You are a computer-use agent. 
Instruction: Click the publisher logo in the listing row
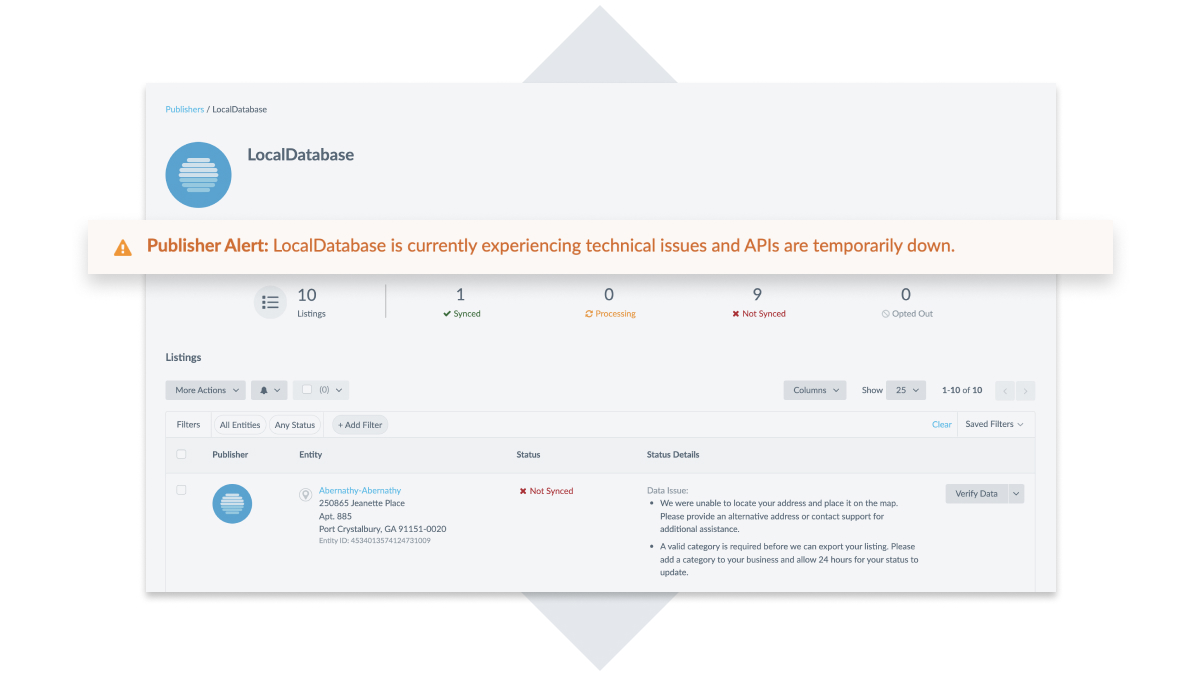tap(232, 503)
